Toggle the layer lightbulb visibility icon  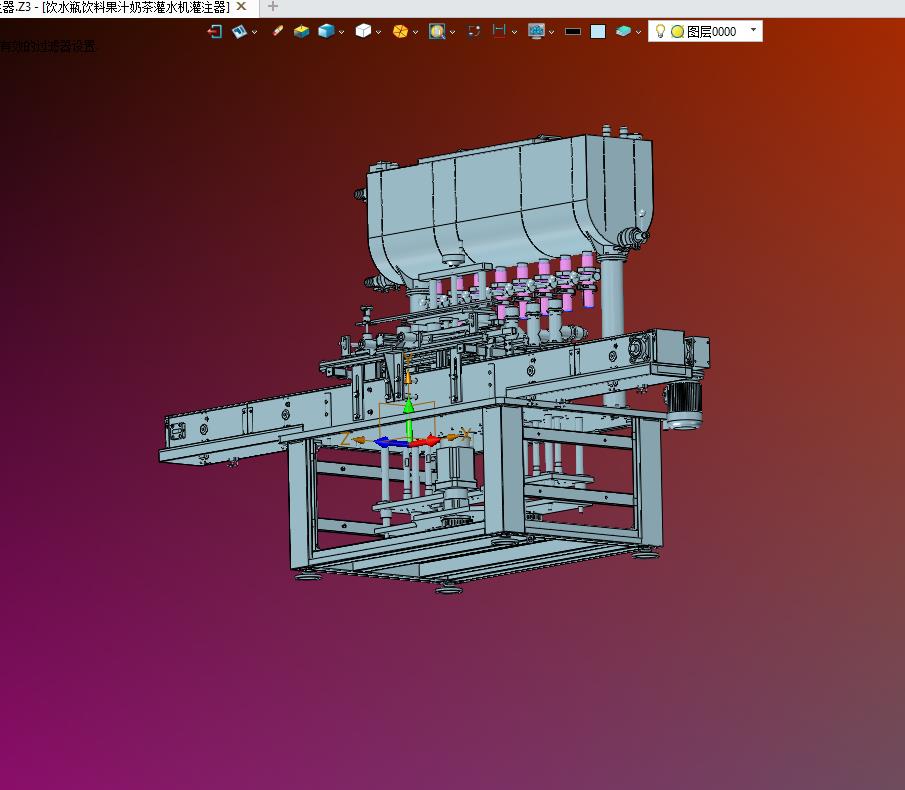point(660,31)
